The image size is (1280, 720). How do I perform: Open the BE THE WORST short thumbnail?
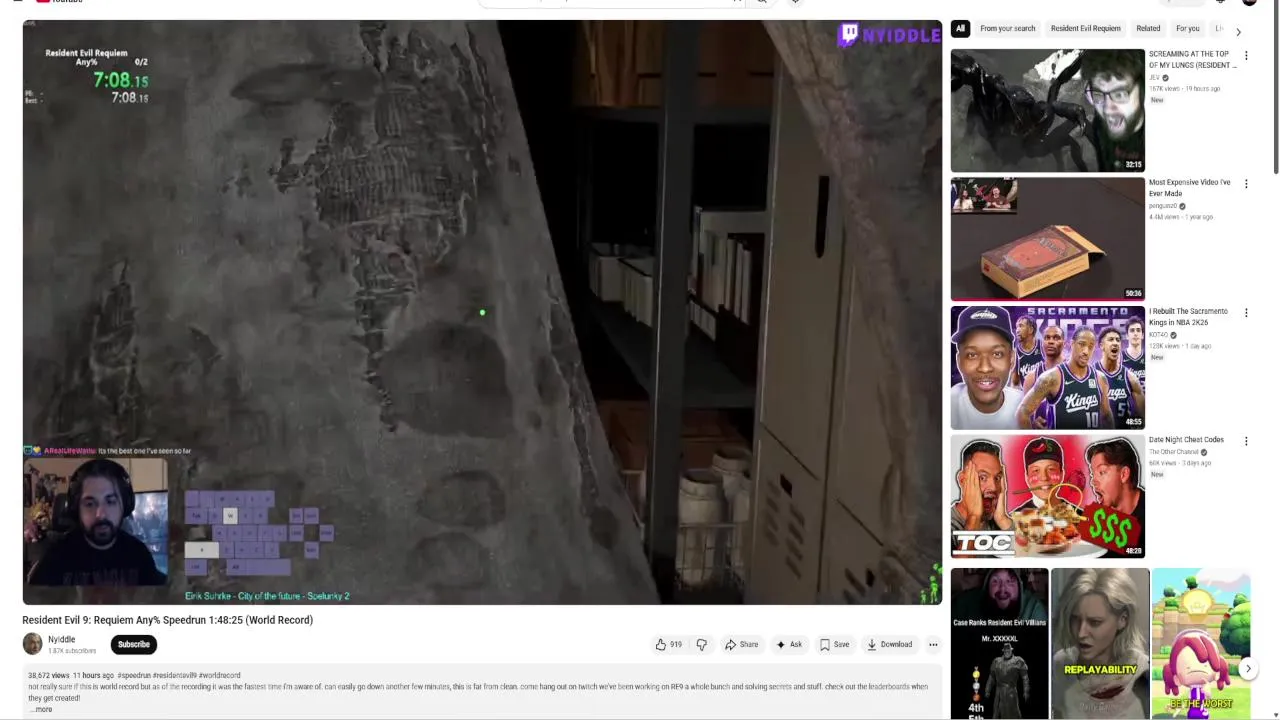pos(1201,643)
